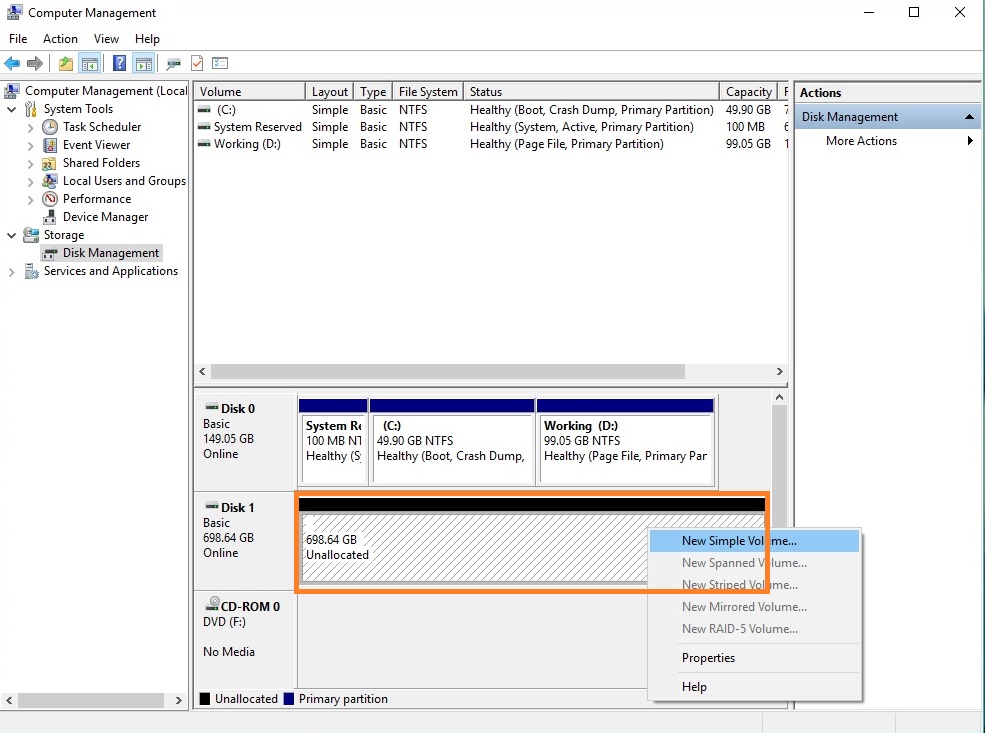This screenshot has height=733, width=985.
Task: Sort by the File System column header
Action: (x=428, y=92)
